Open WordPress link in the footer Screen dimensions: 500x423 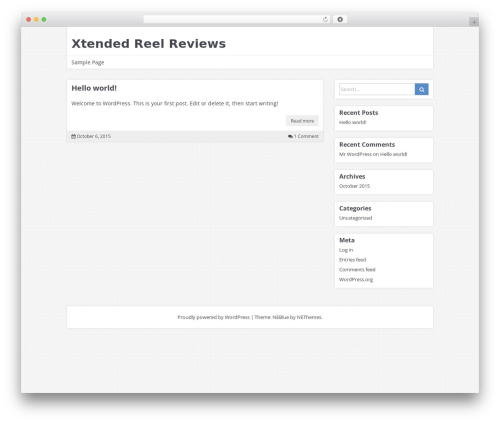click(x=237, y=317)
